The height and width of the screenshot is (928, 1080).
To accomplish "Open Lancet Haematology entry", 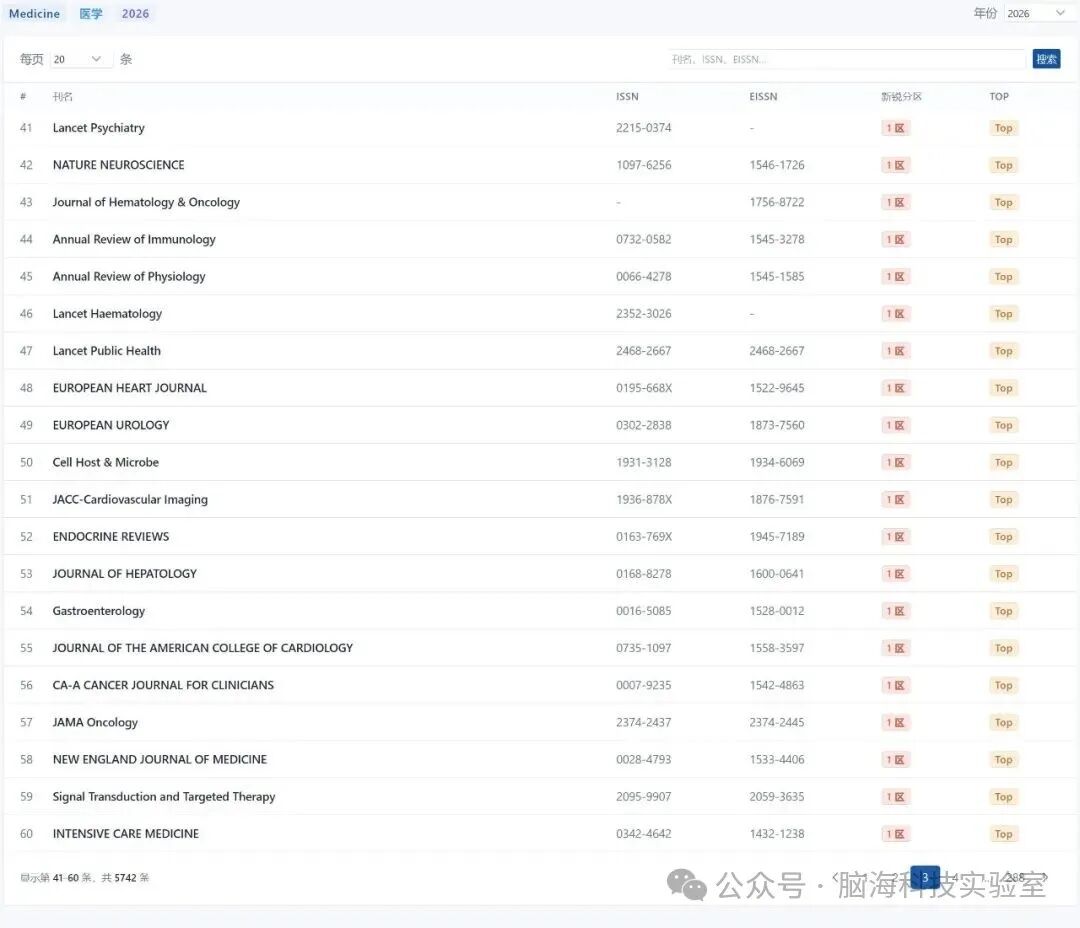I will [x=107, y=314].
